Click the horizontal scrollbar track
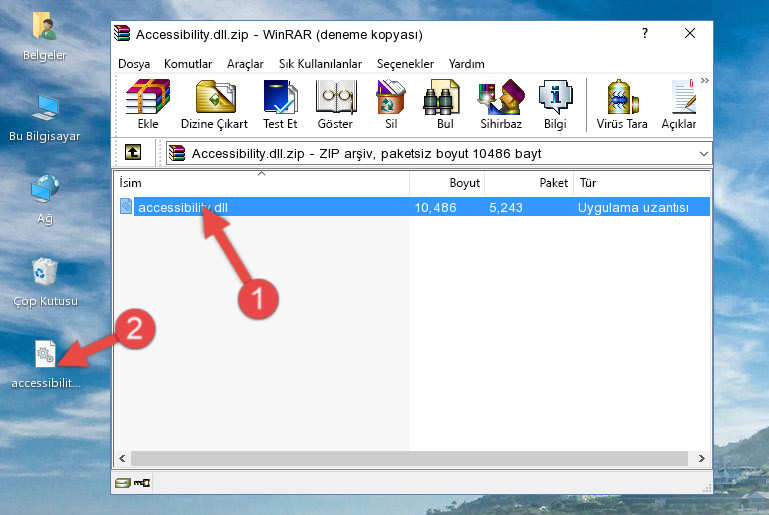769x515 pixels. pos(409,458)
